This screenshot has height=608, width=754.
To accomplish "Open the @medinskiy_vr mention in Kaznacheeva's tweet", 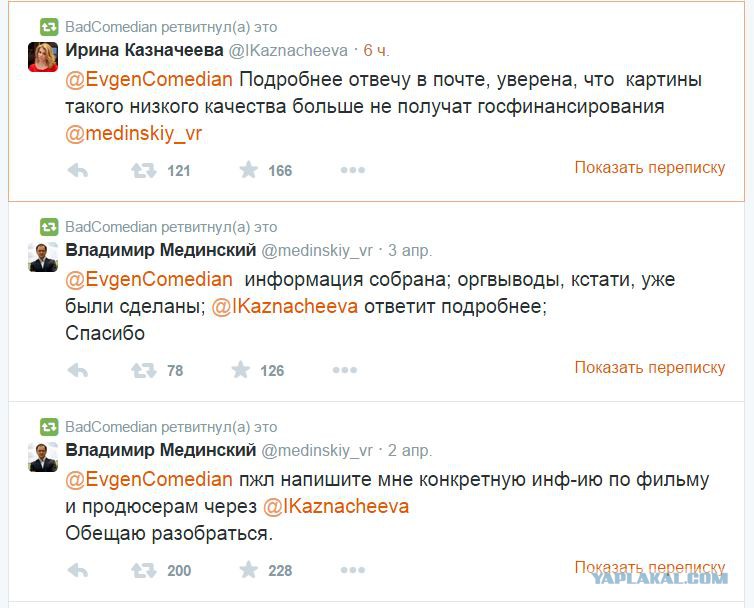I will [x=133, y=133].
